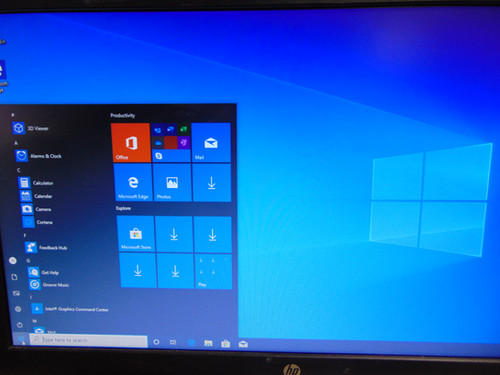Open Mail from the taskbar
The width and height of the screenshot is (500, 375).
pyautogui.click(x=243, y=344)
